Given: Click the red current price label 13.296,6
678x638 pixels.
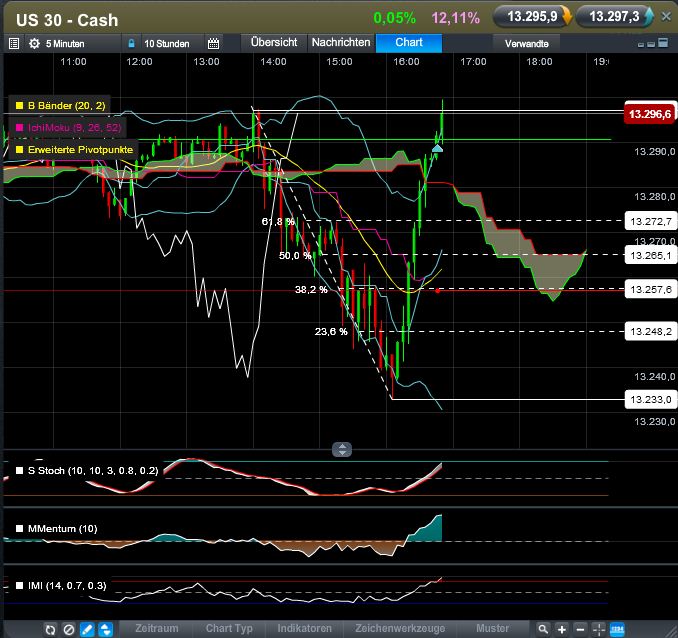Looking at the screenshot, I should (x=650, y=114).
